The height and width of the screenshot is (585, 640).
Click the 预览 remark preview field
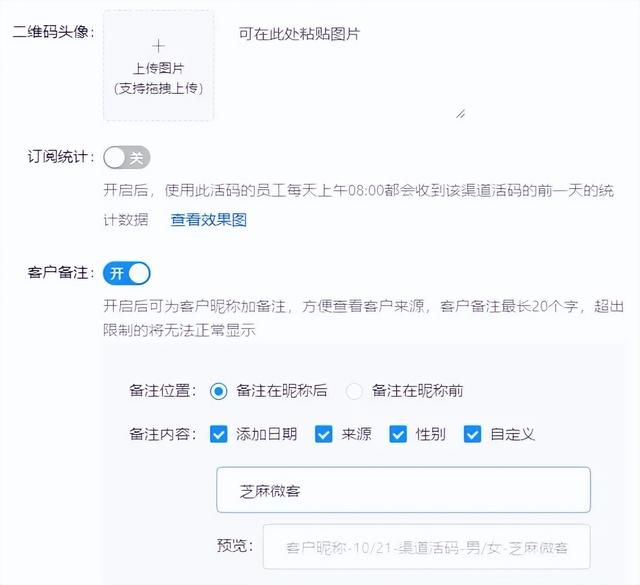pos(426,547)
